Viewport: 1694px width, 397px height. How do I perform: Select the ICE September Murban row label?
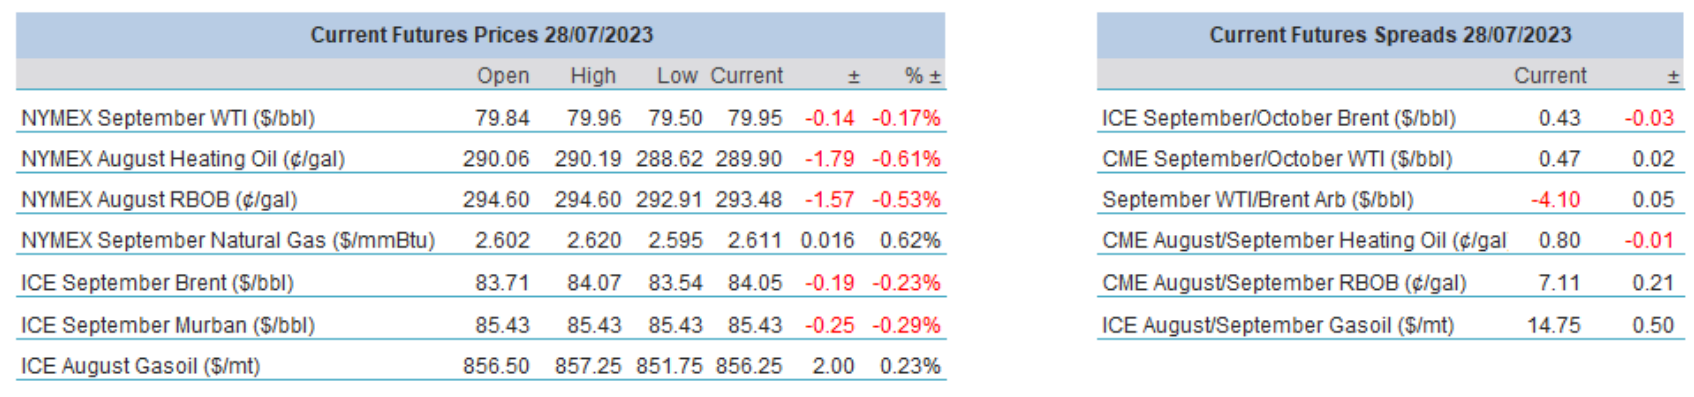click(168, 325)
